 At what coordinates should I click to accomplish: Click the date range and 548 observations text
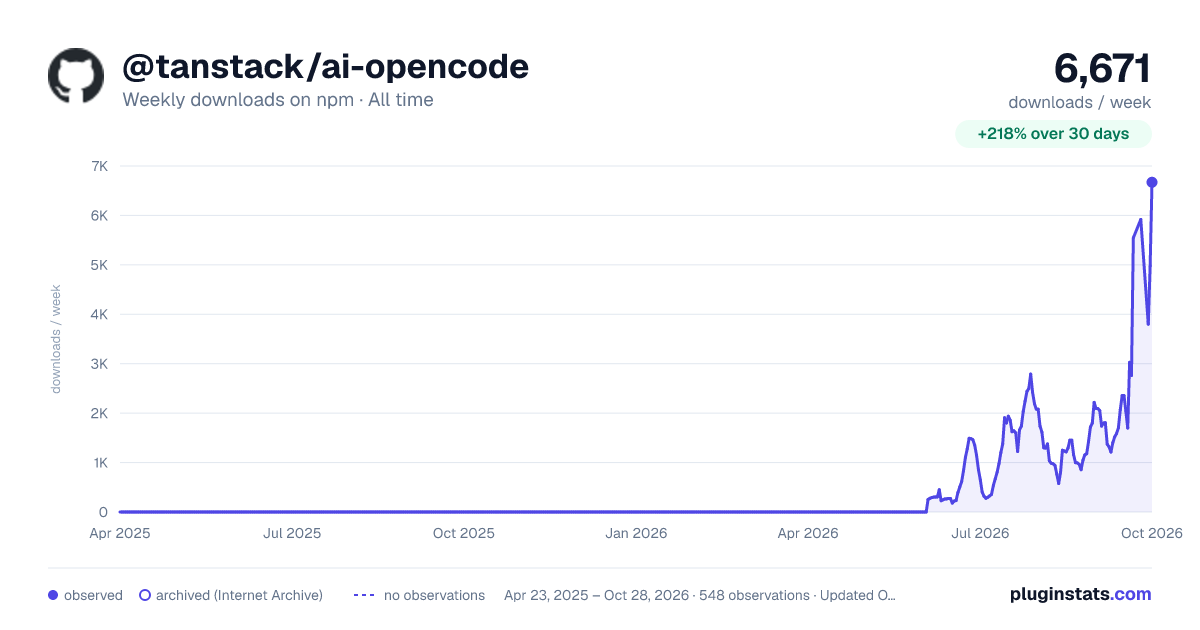click(x=700, y=595)
